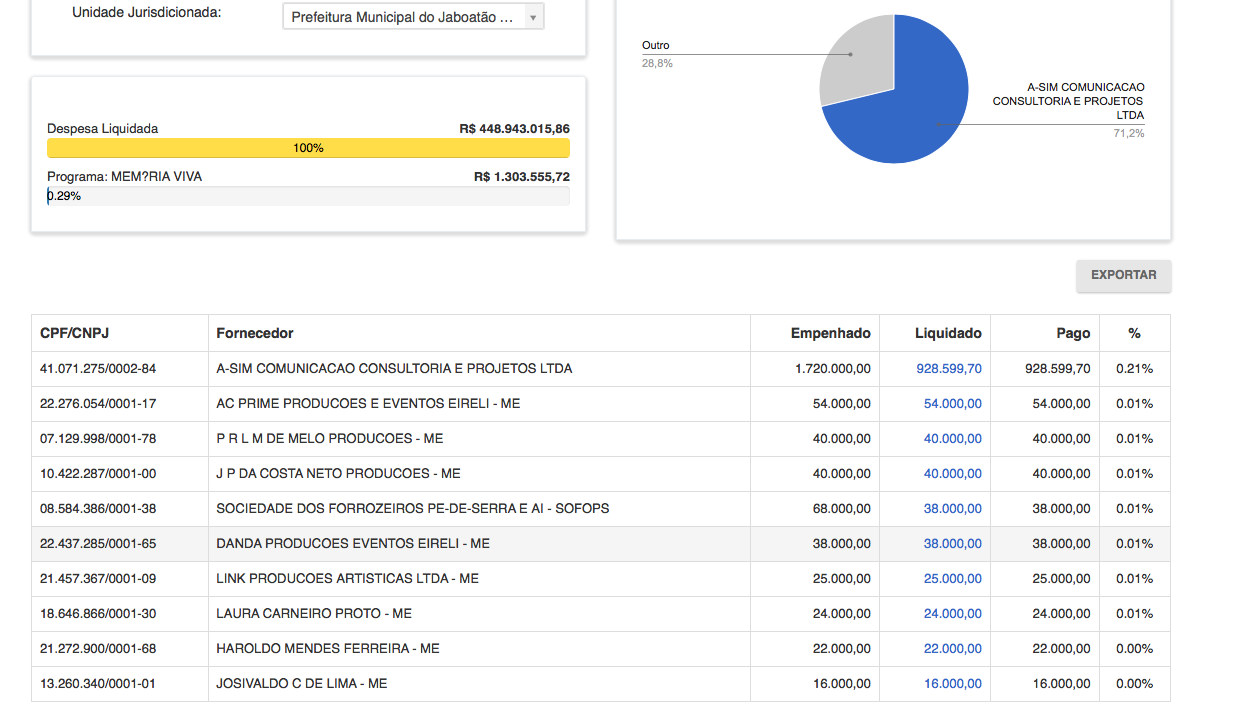Open liquidado value 16.000,00
This screenshot has width=1241, height=707.
pos(952,684)
